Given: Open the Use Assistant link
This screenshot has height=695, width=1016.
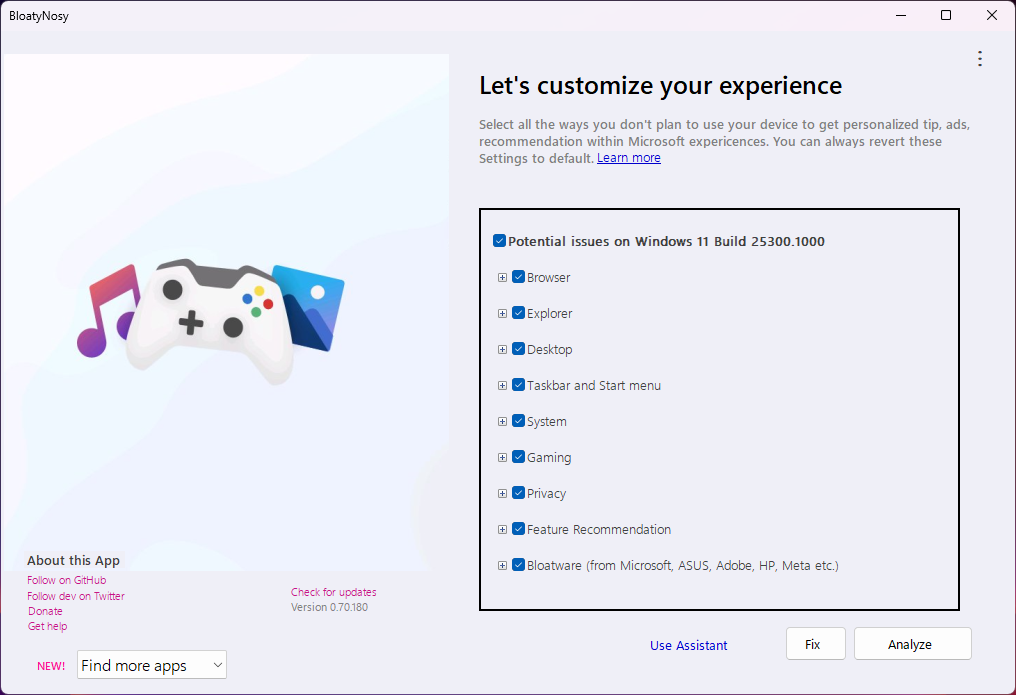Looking at the screenshot, I should (x=688, y=645).
